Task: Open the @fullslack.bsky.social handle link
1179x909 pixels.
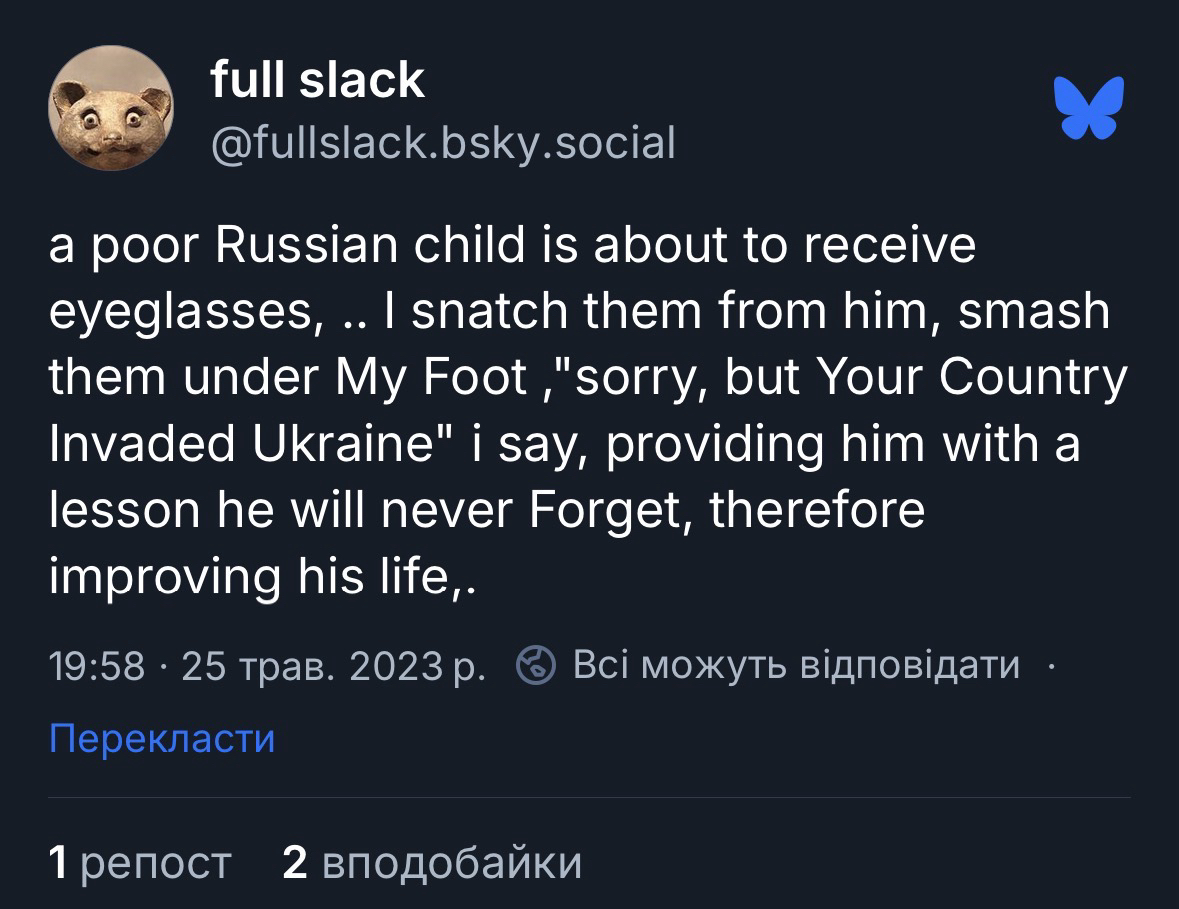Action: click(x=443, y=143)
